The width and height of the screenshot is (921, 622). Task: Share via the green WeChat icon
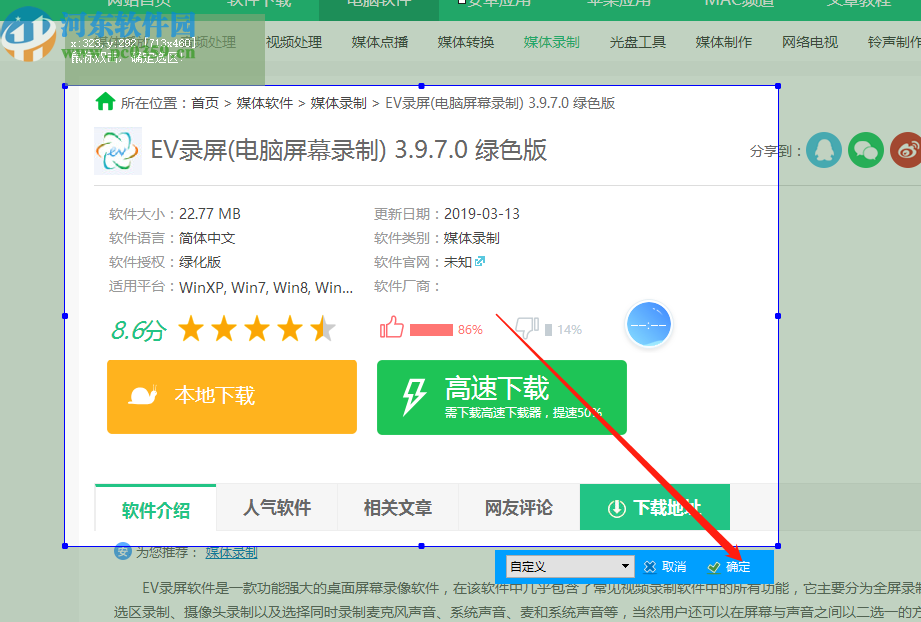pyautogui.click(x=865, y=150)
